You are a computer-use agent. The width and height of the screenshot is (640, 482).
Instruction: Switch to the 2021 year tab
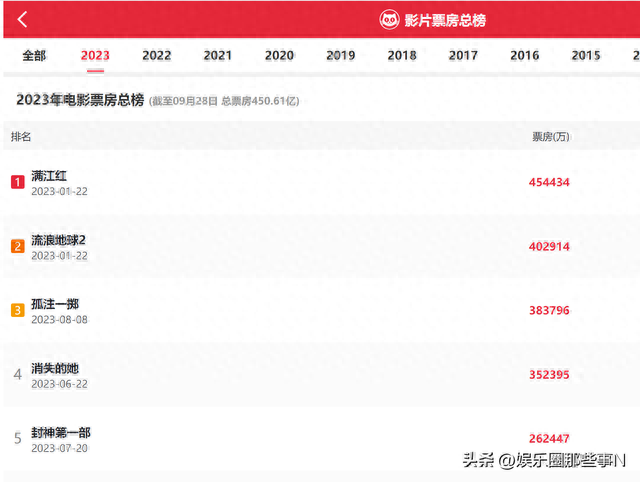[218, 56]
